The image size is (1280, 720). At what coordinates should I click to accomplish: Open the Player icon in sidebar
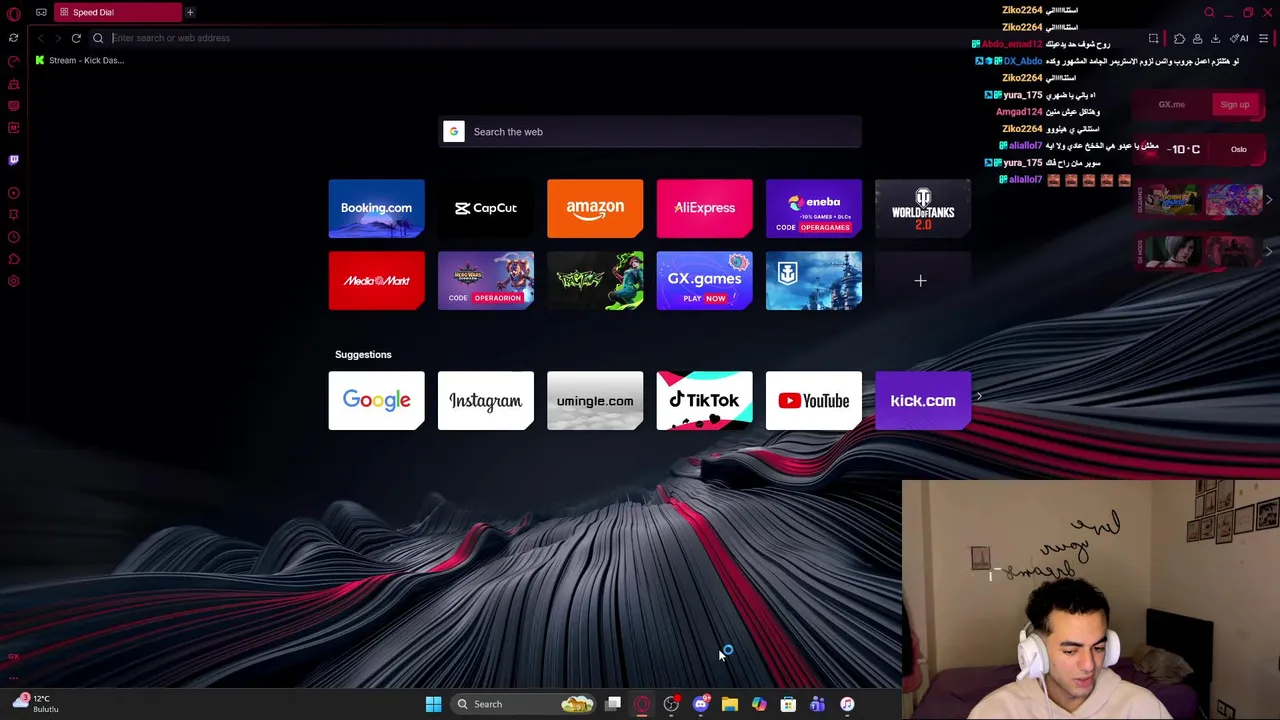click(x=13, y=193)
